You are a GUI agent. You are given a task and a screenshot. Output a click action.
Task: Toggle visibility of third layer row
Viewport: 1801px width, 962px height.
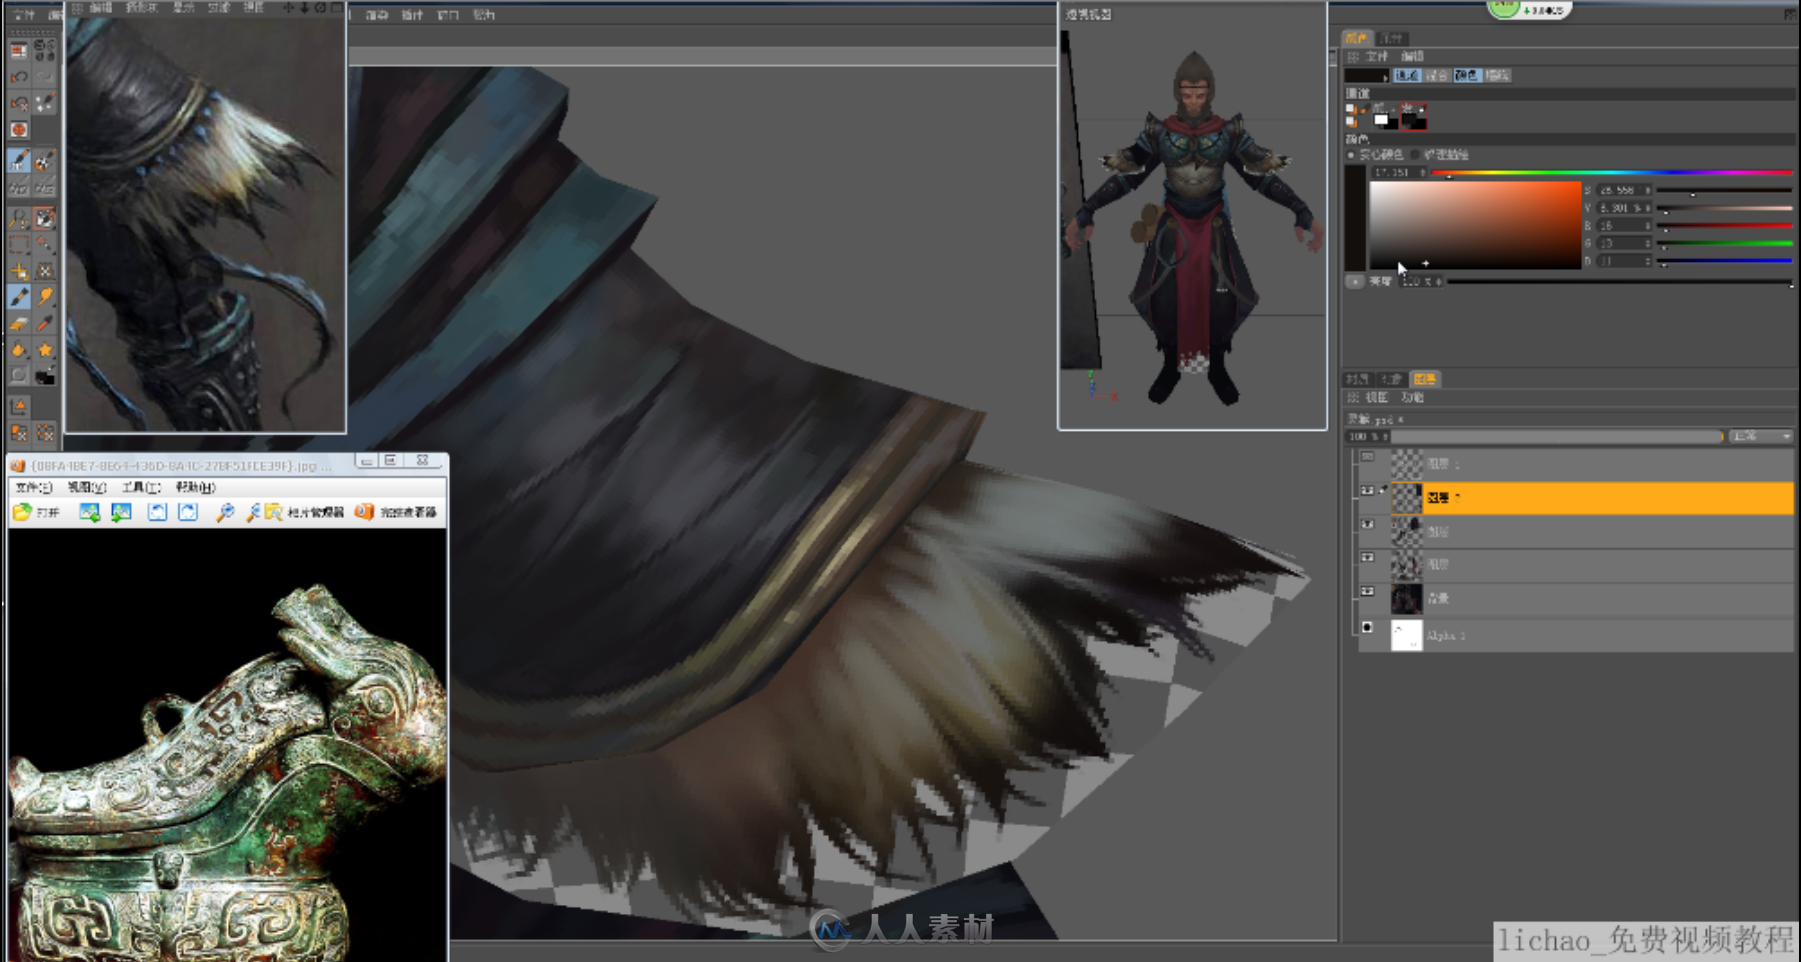click(x=1367, y=525)
